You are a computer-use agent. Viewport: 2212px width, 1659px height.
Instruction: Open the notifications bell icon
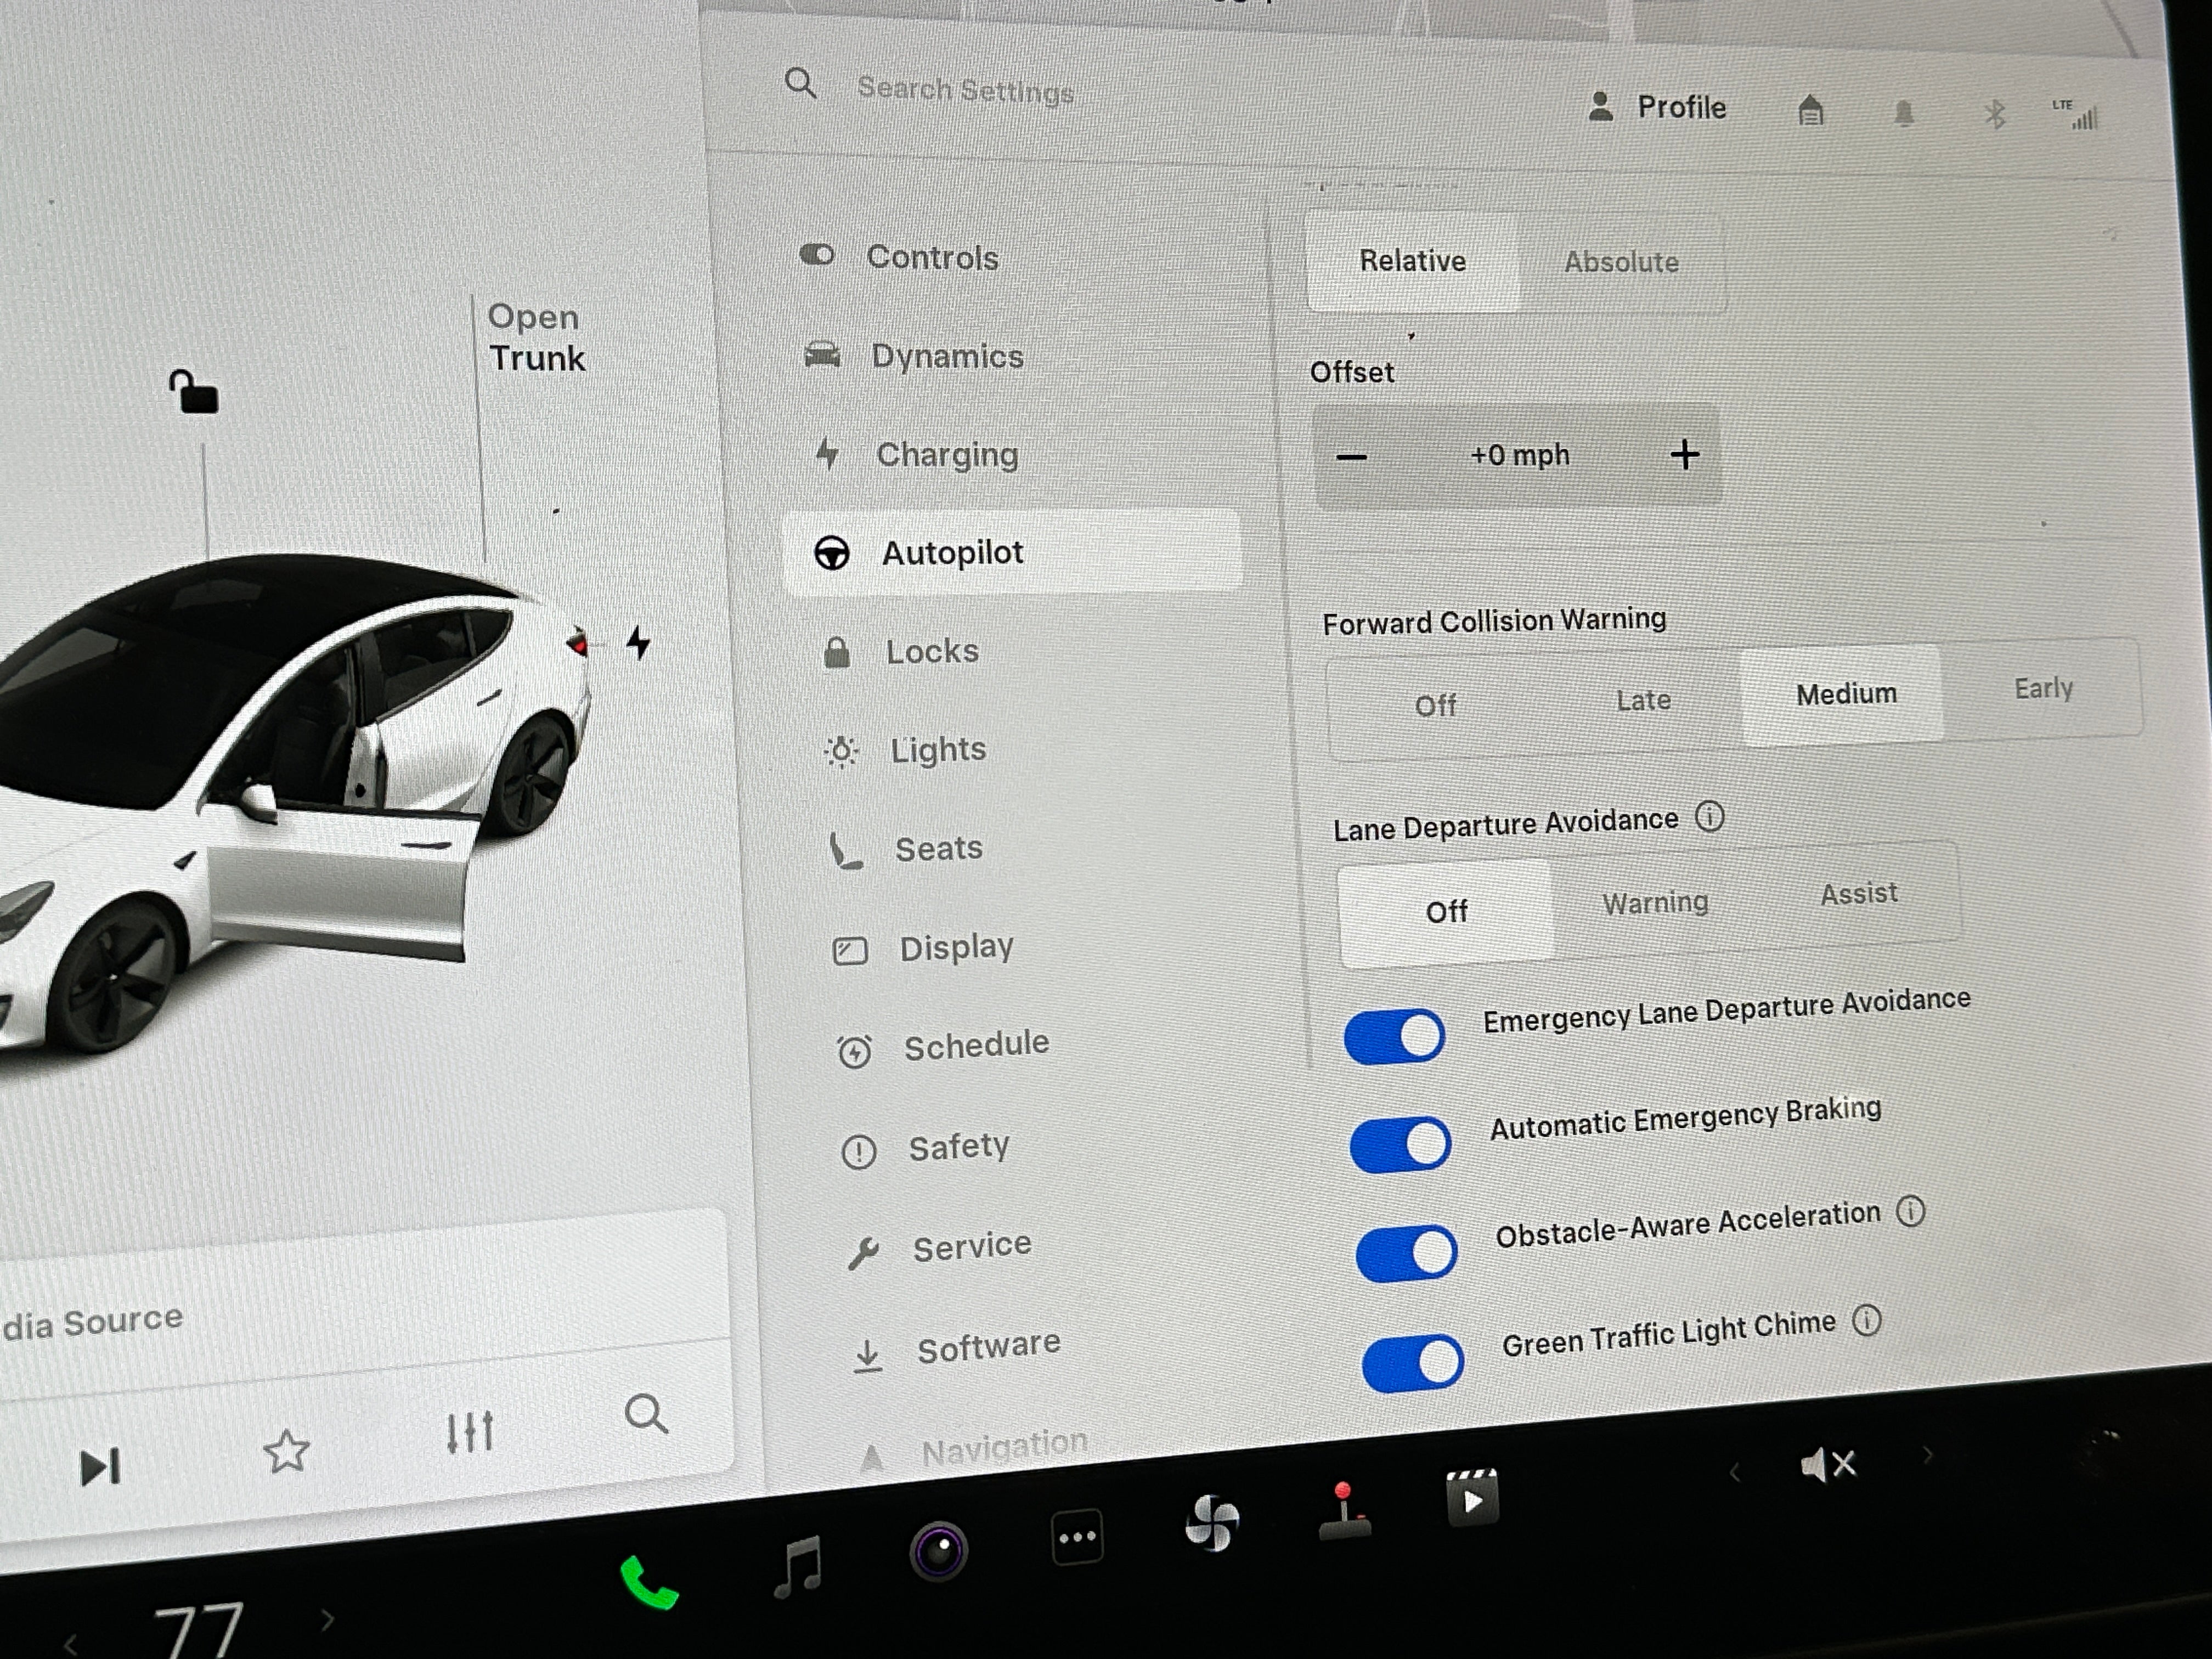(1904, 114)
